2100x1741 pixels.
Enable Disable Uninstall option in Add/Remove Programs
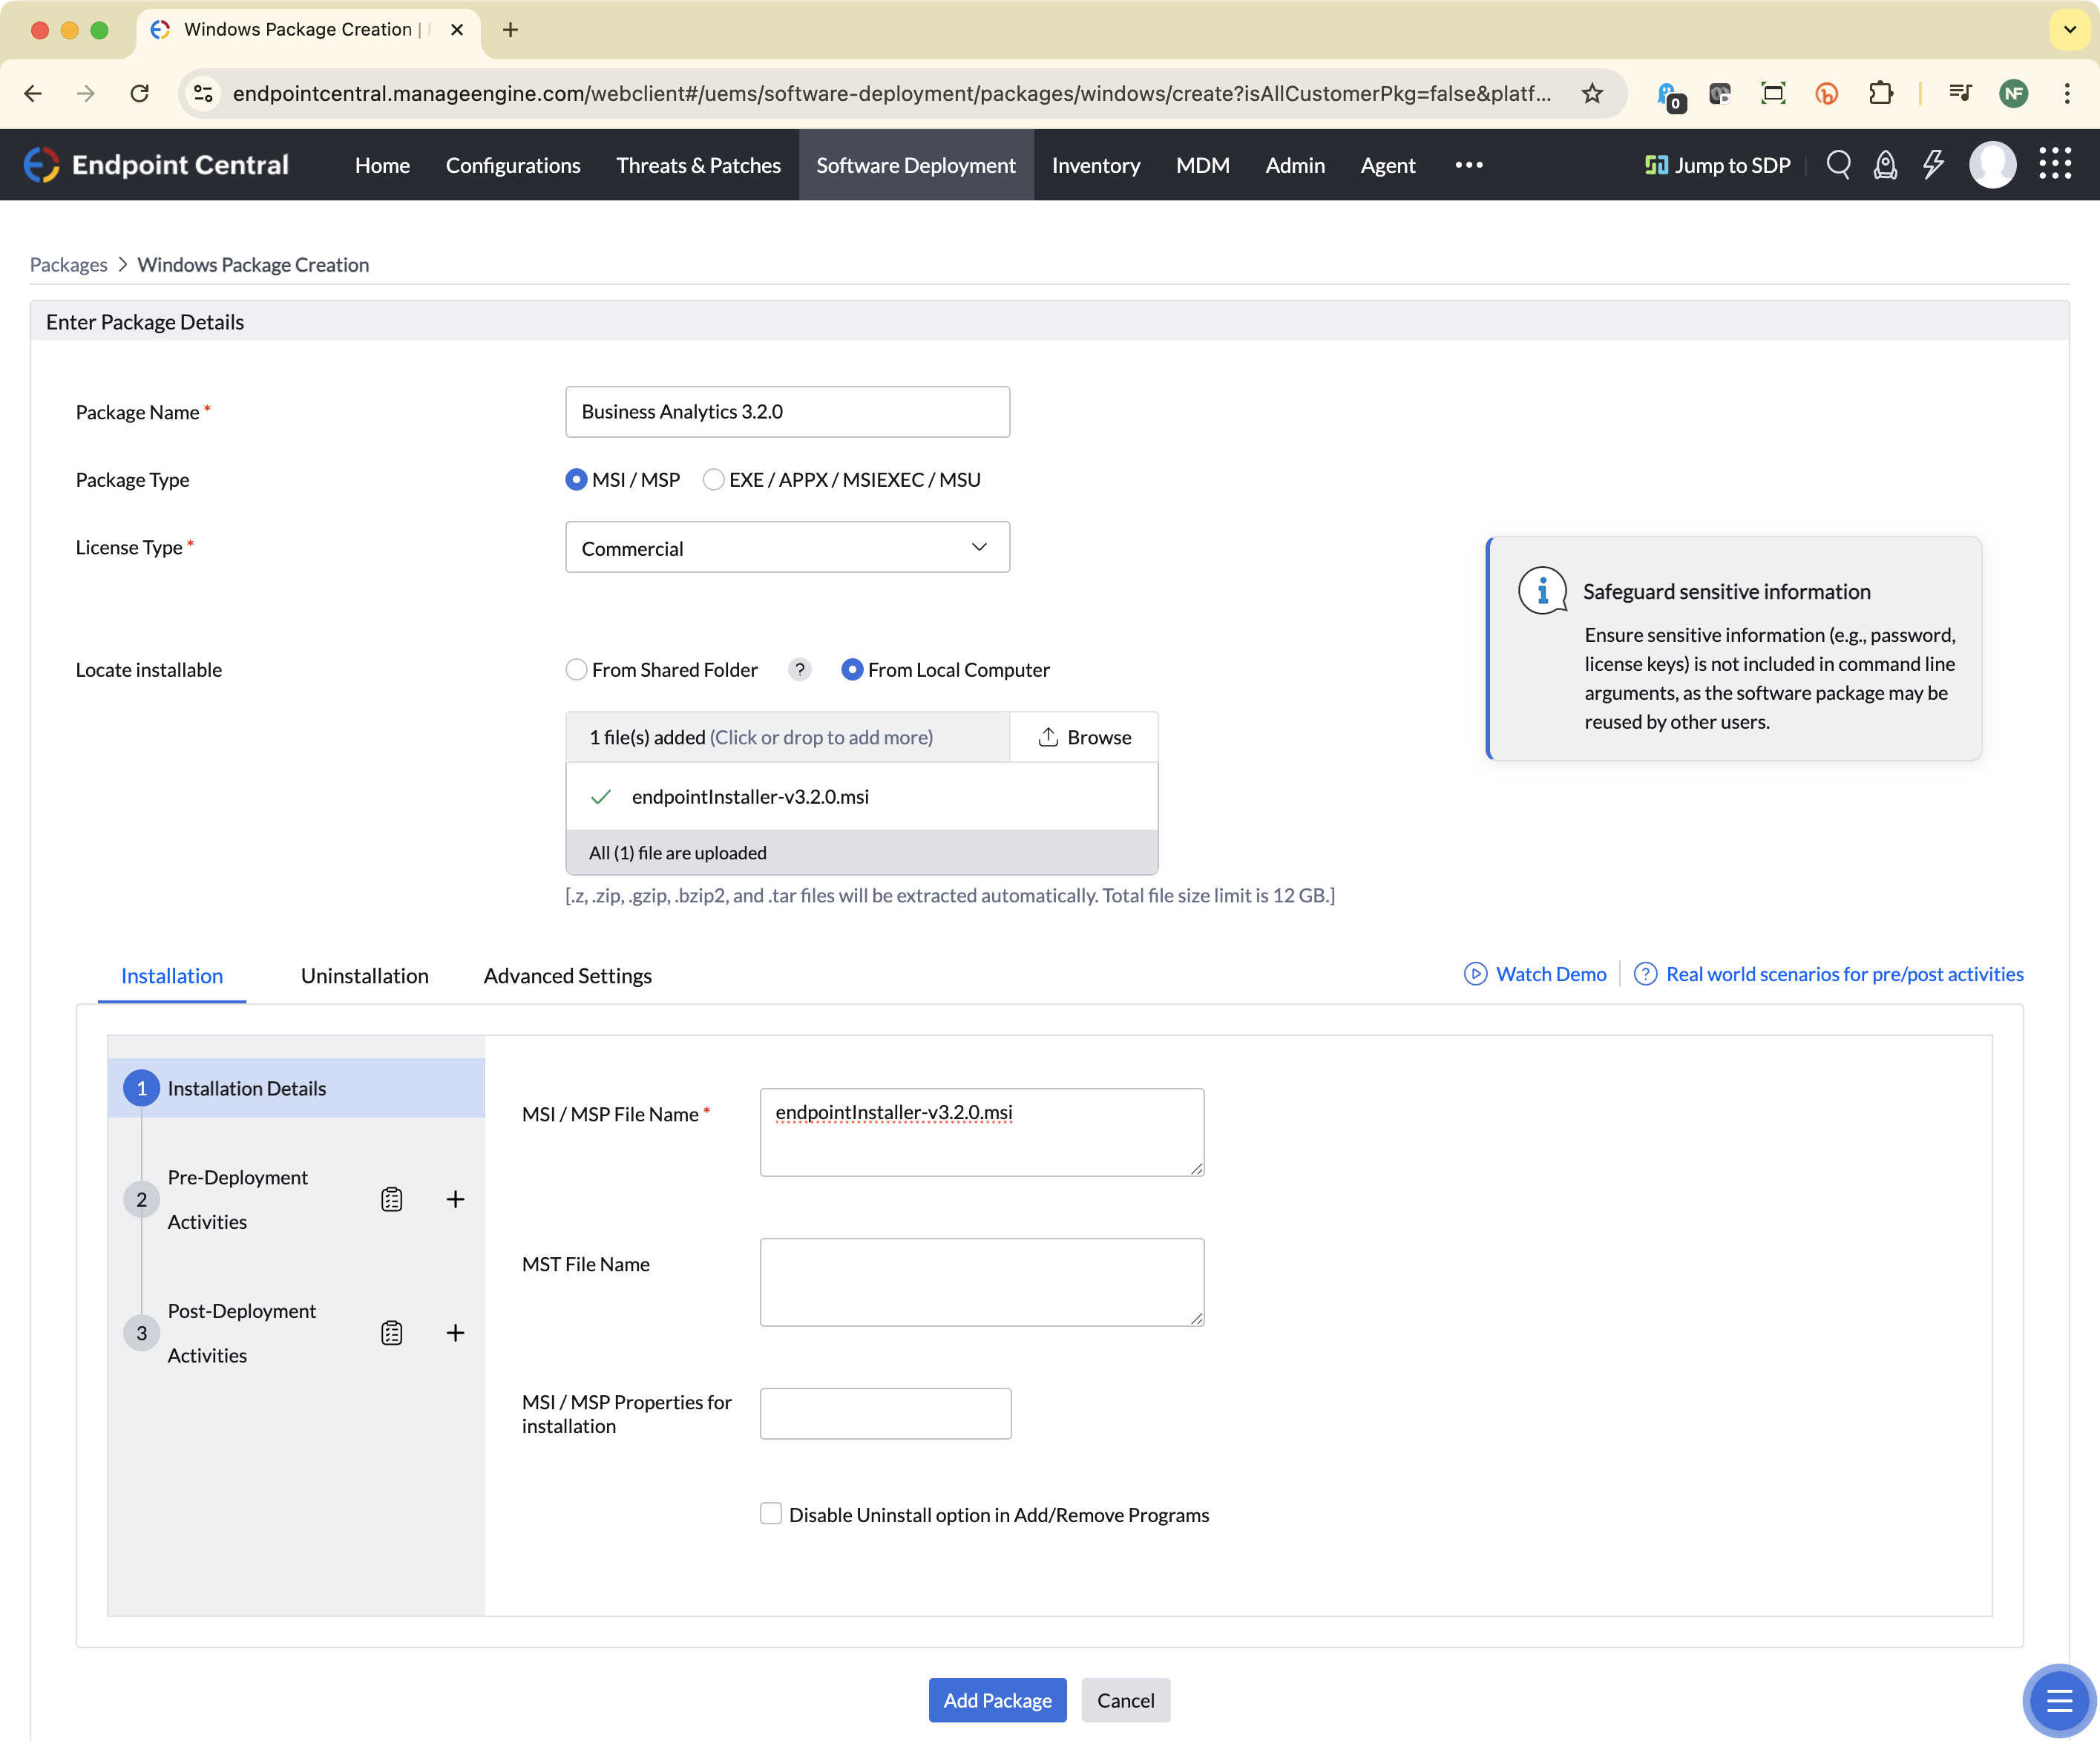(x=770, y=1514)
